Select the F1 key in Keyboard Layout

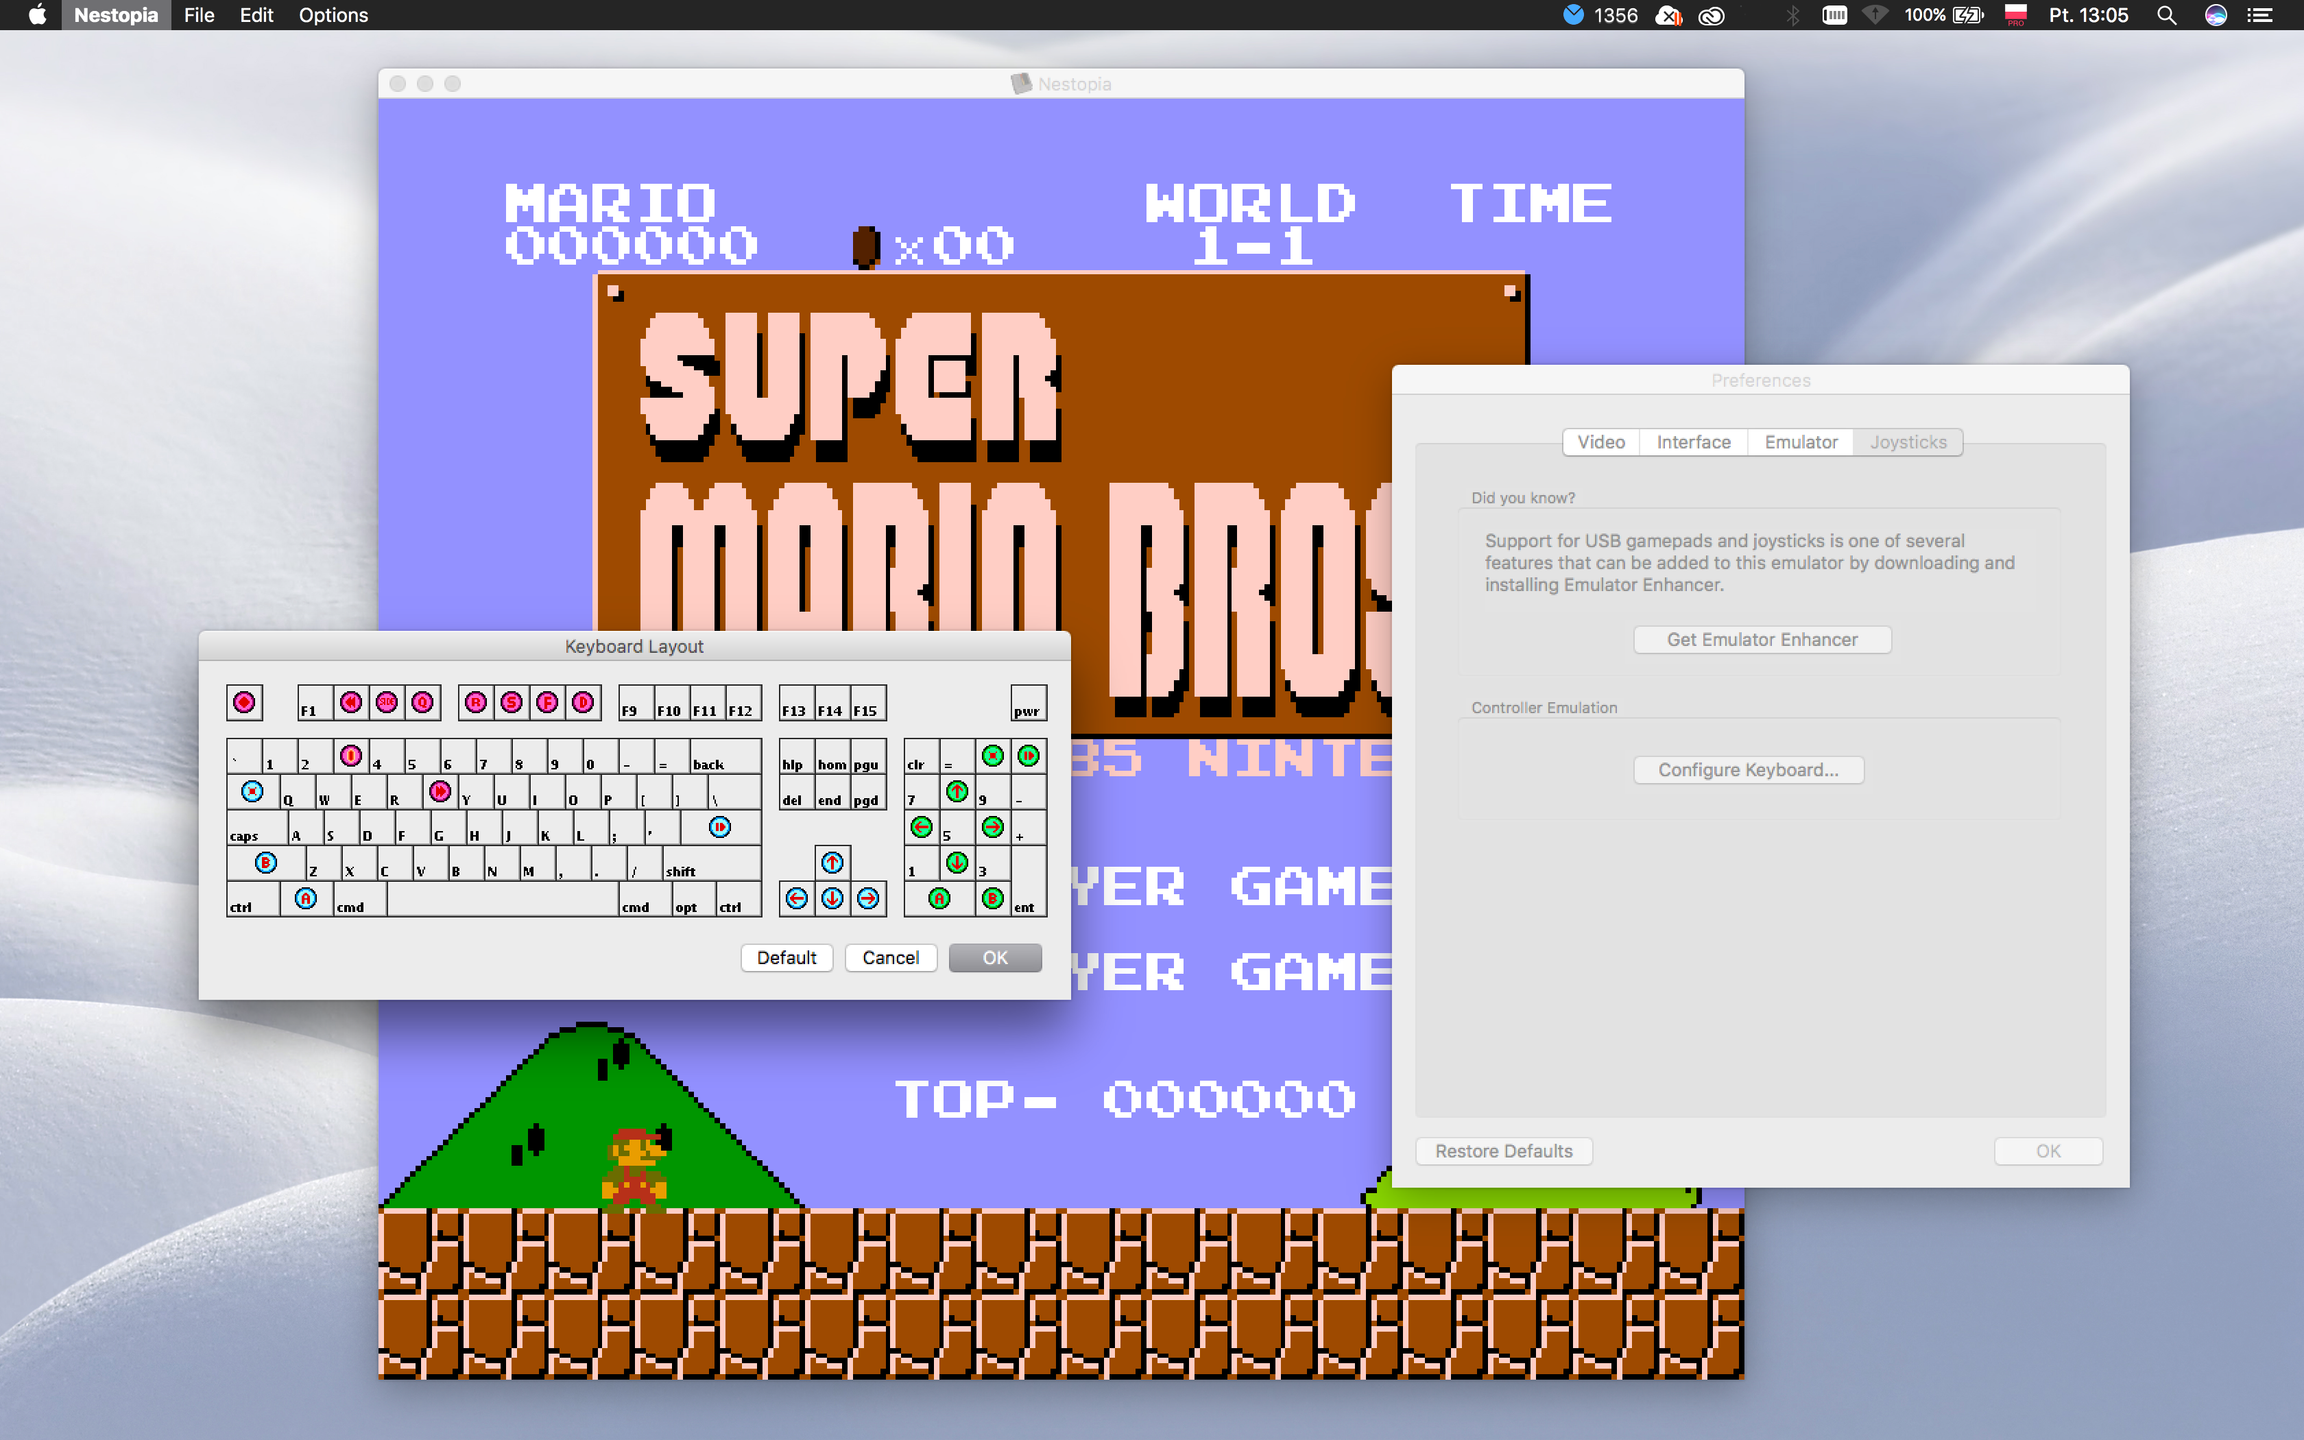tap(315, 702)
